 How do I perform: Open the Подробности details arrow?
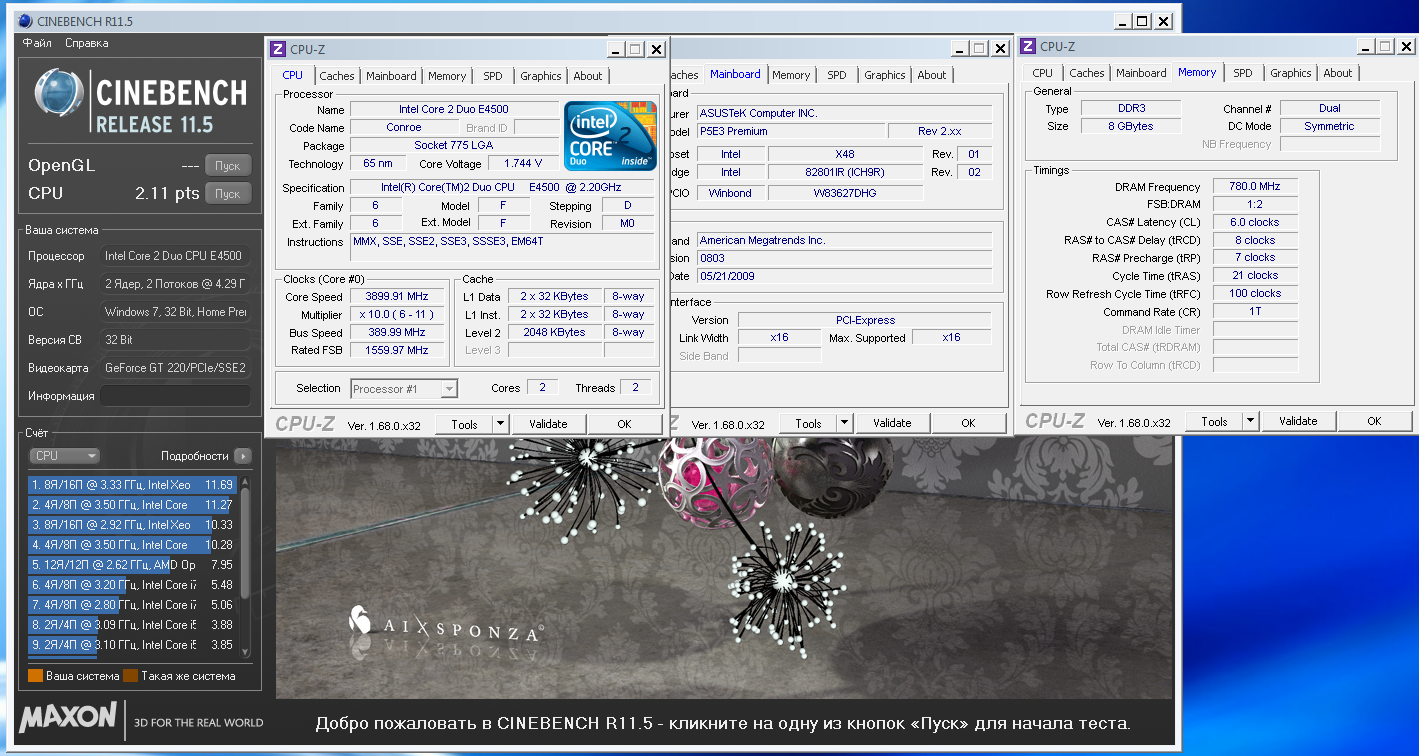[x=243, y=456]
